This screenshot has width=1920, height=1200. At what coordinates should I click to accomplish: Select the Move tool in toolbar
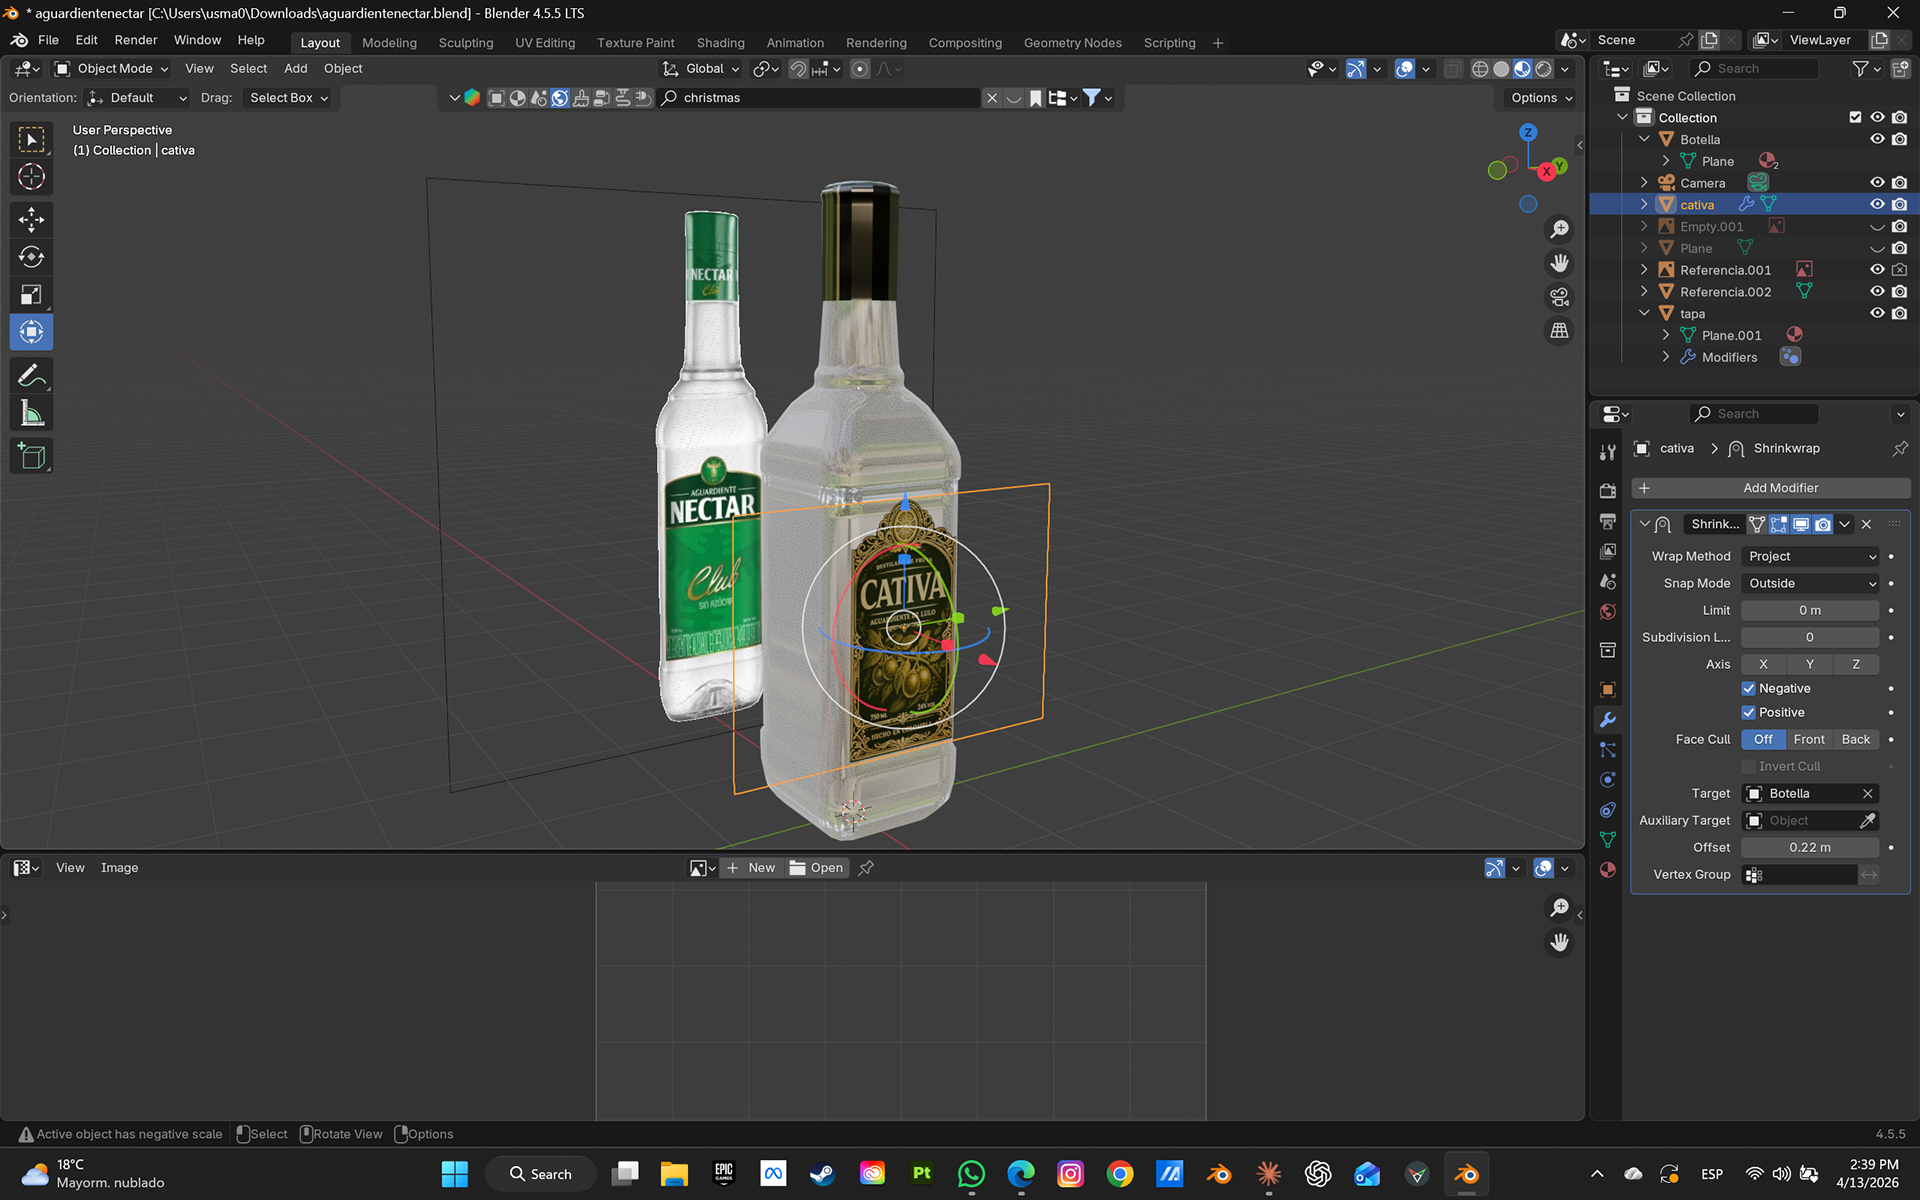(x=31, y=219)
